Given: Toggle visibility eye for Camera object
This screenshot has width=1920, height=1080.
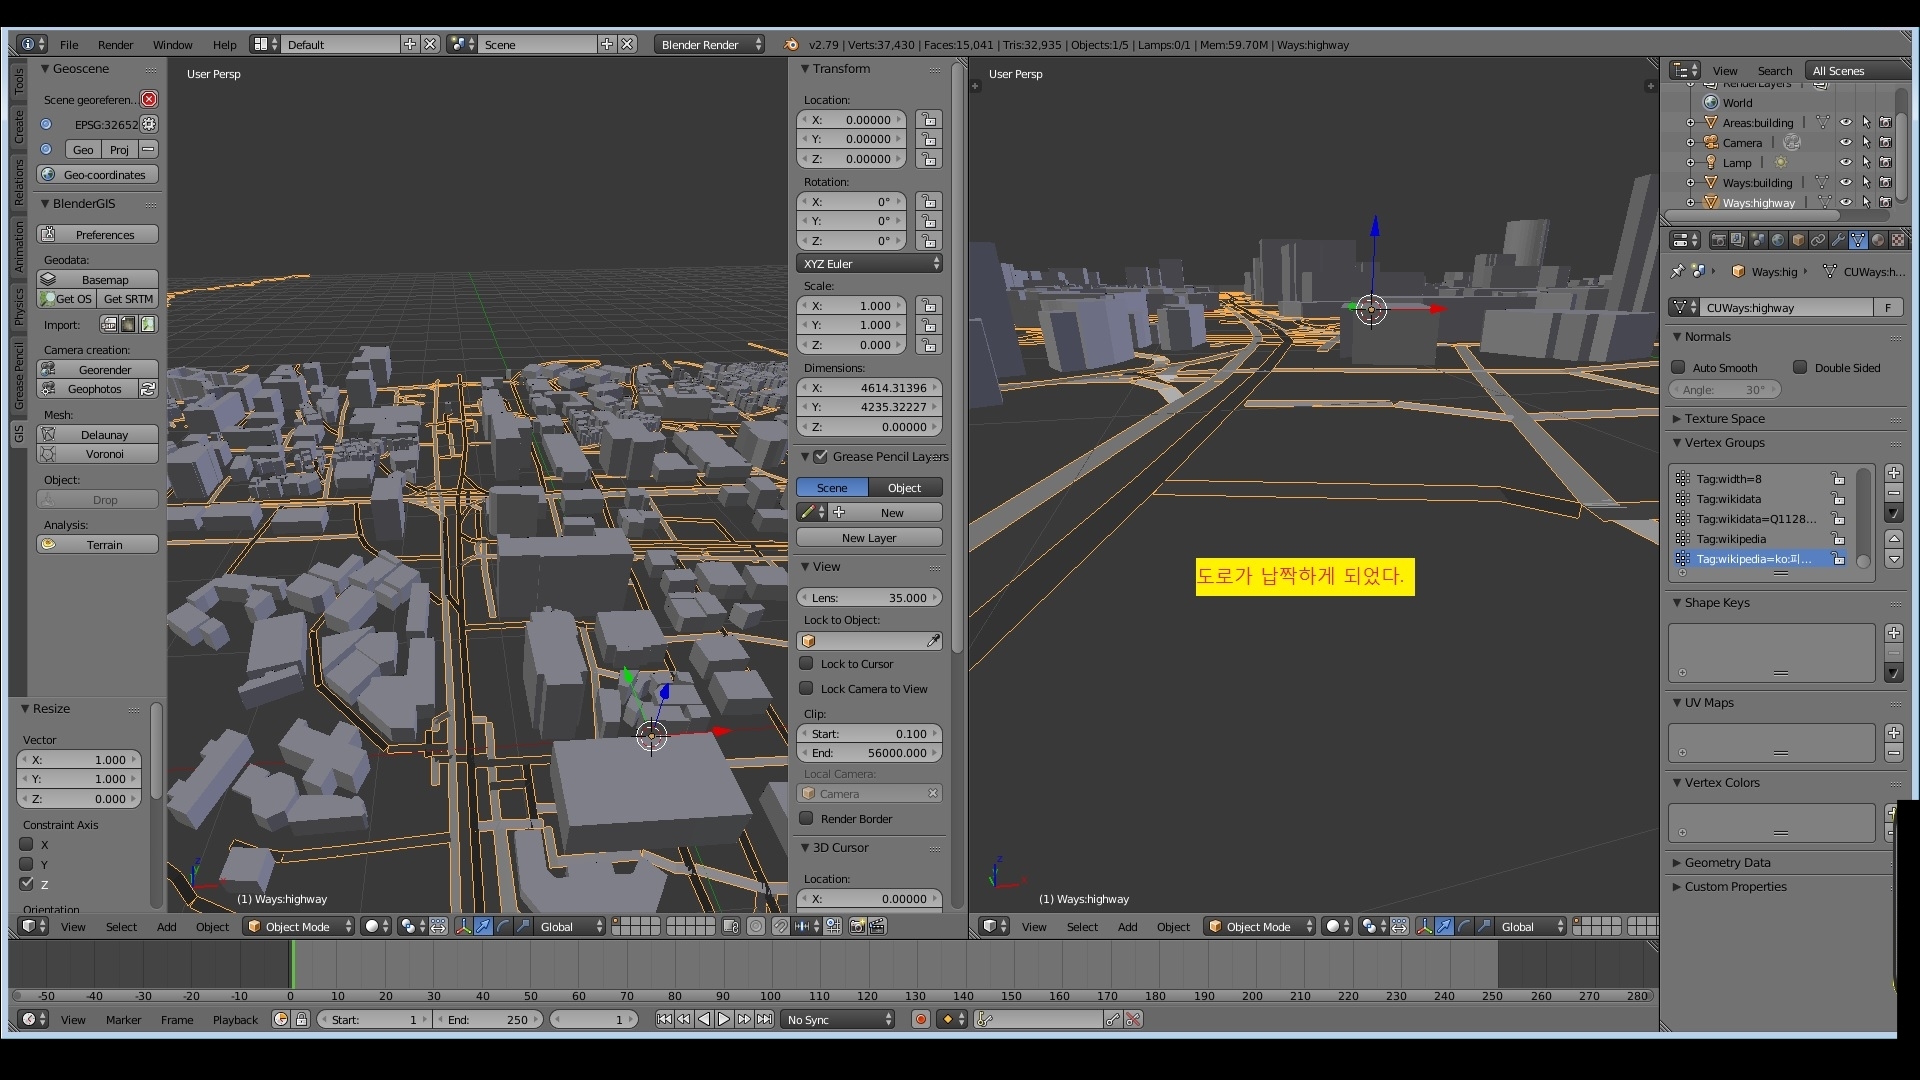Looking at the screenshot, I should 1846,143.
